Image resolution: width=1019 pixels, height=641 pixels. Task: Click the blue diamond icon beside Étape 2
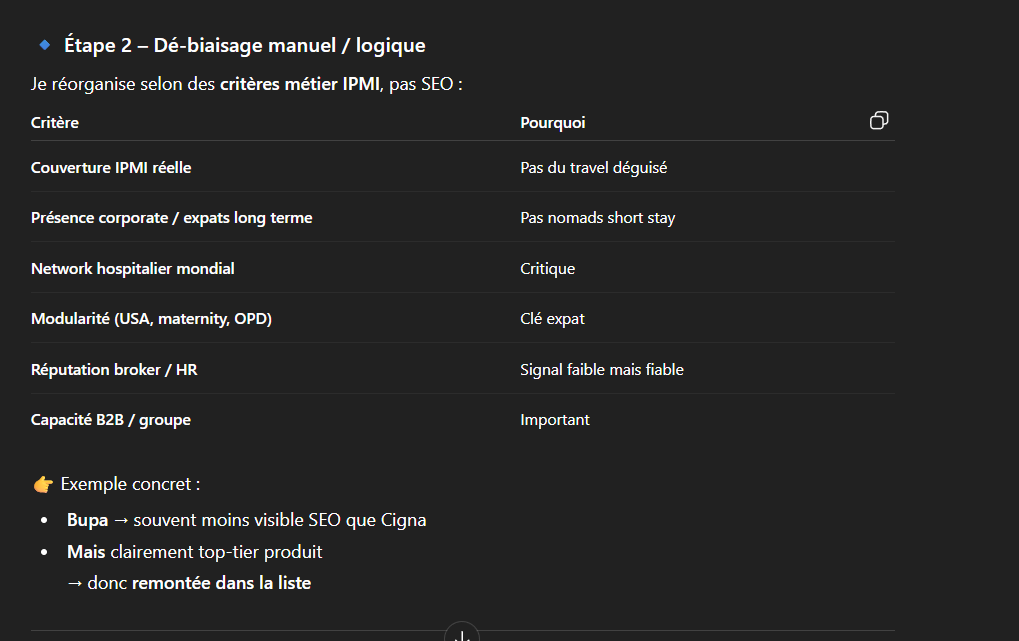(44, 45)
